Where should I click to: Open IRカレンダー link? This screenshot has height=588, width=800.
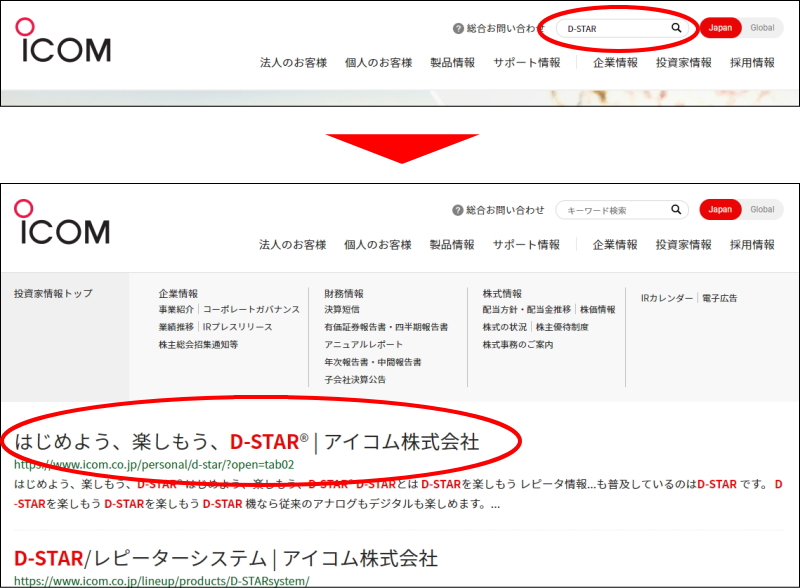667,298
